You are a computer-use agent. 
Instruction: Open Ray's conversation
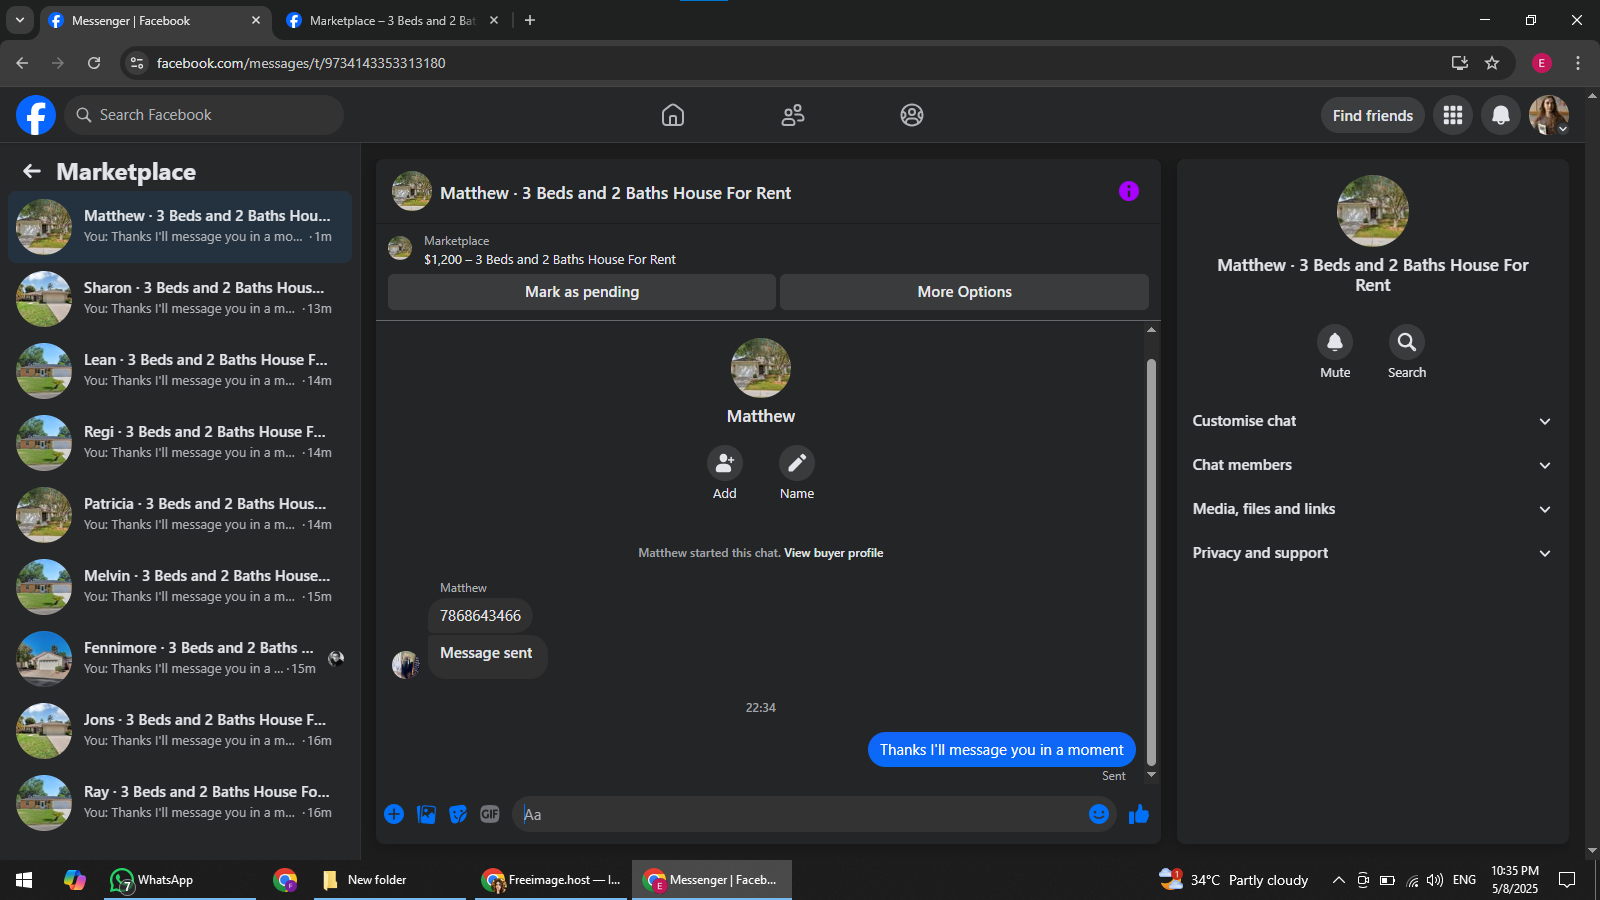click(x=180, y=803)
